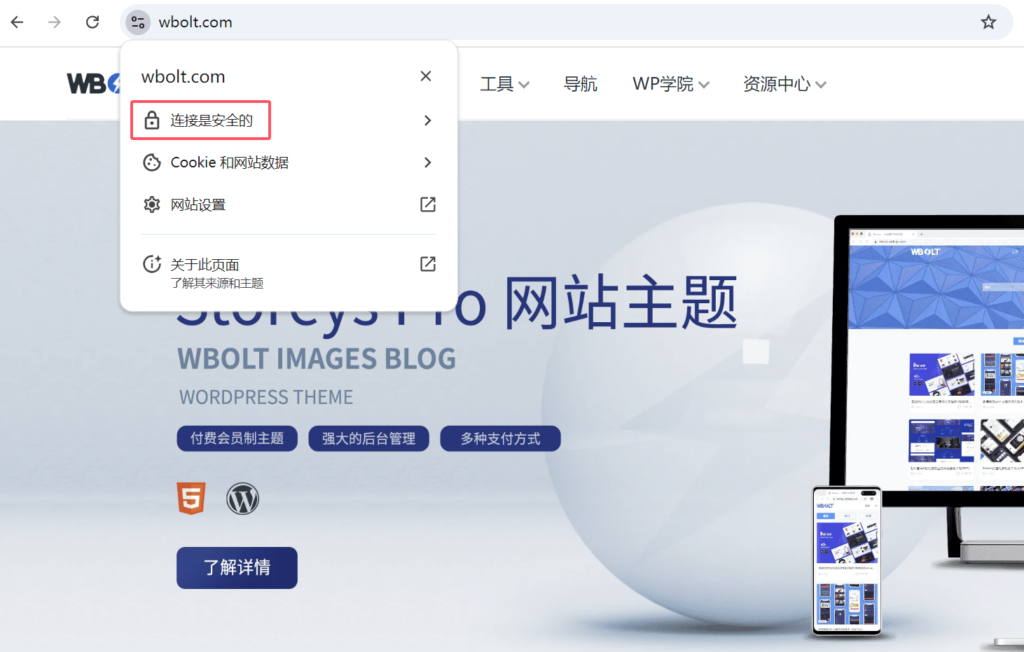Open 'Cookie 和网站数据' entry
Image resolution: width=1024 pixels, height=652 pixels.
click(288, 163)
